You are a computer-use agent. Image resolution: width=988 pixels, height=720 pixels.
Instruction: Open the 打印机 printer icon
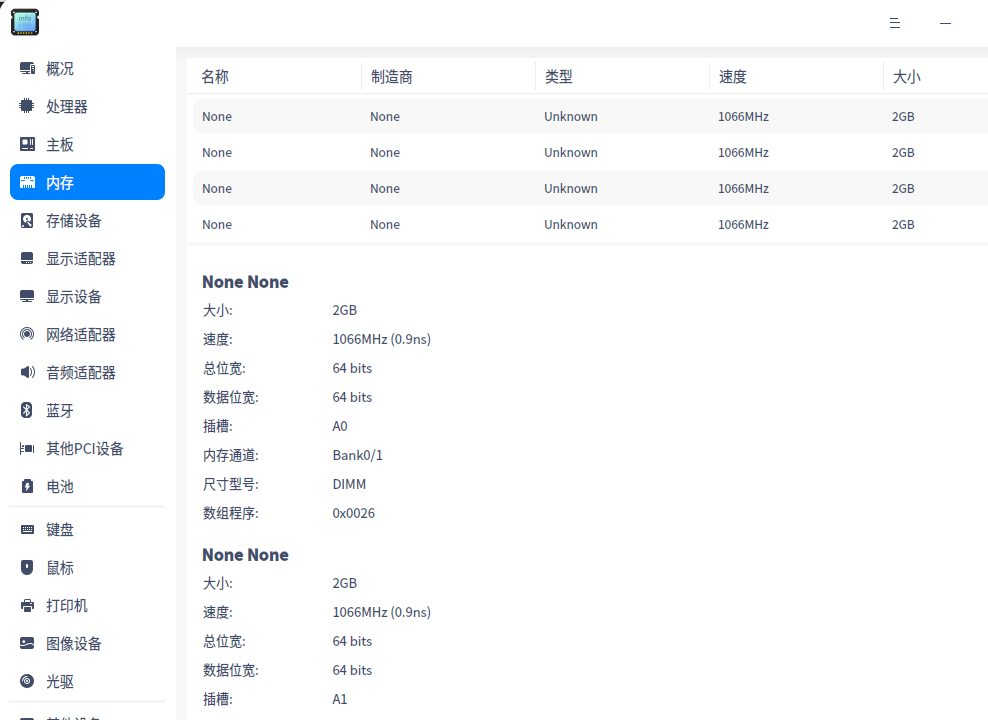coord(27,605)
